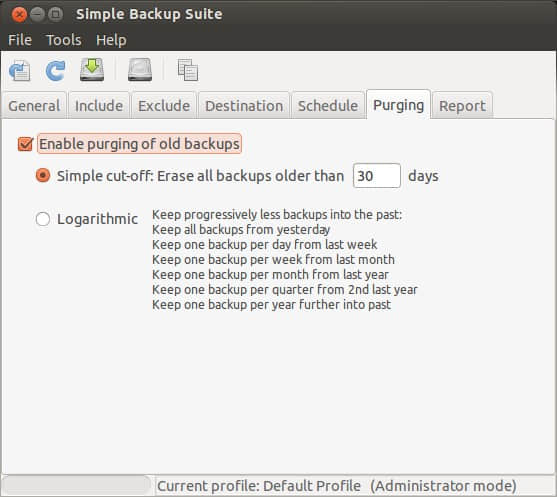This screenshot has height=497, width=557.
Task: Maximize the Simple Backup Suite window
Action: click(55, 15)
